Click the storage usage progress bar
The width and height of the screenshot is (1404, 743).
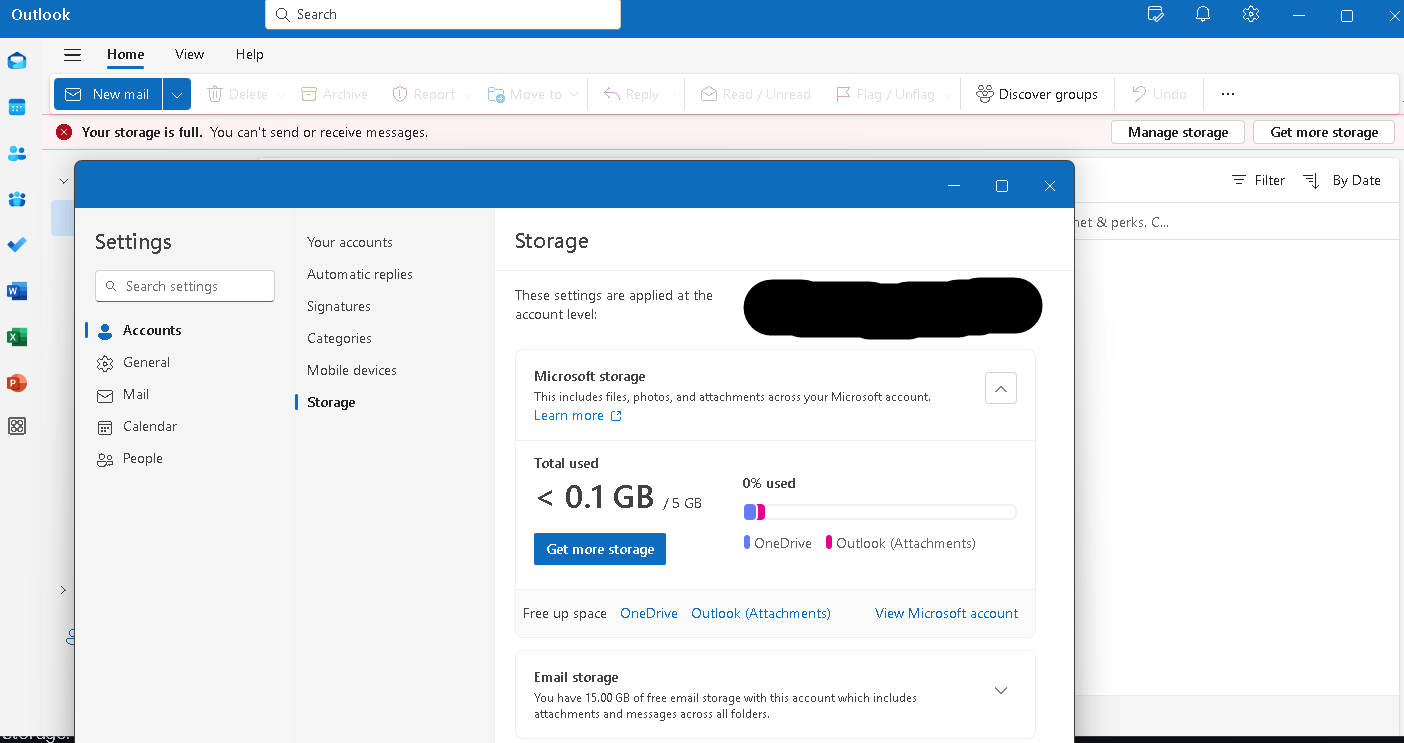[x=880, y=512]
